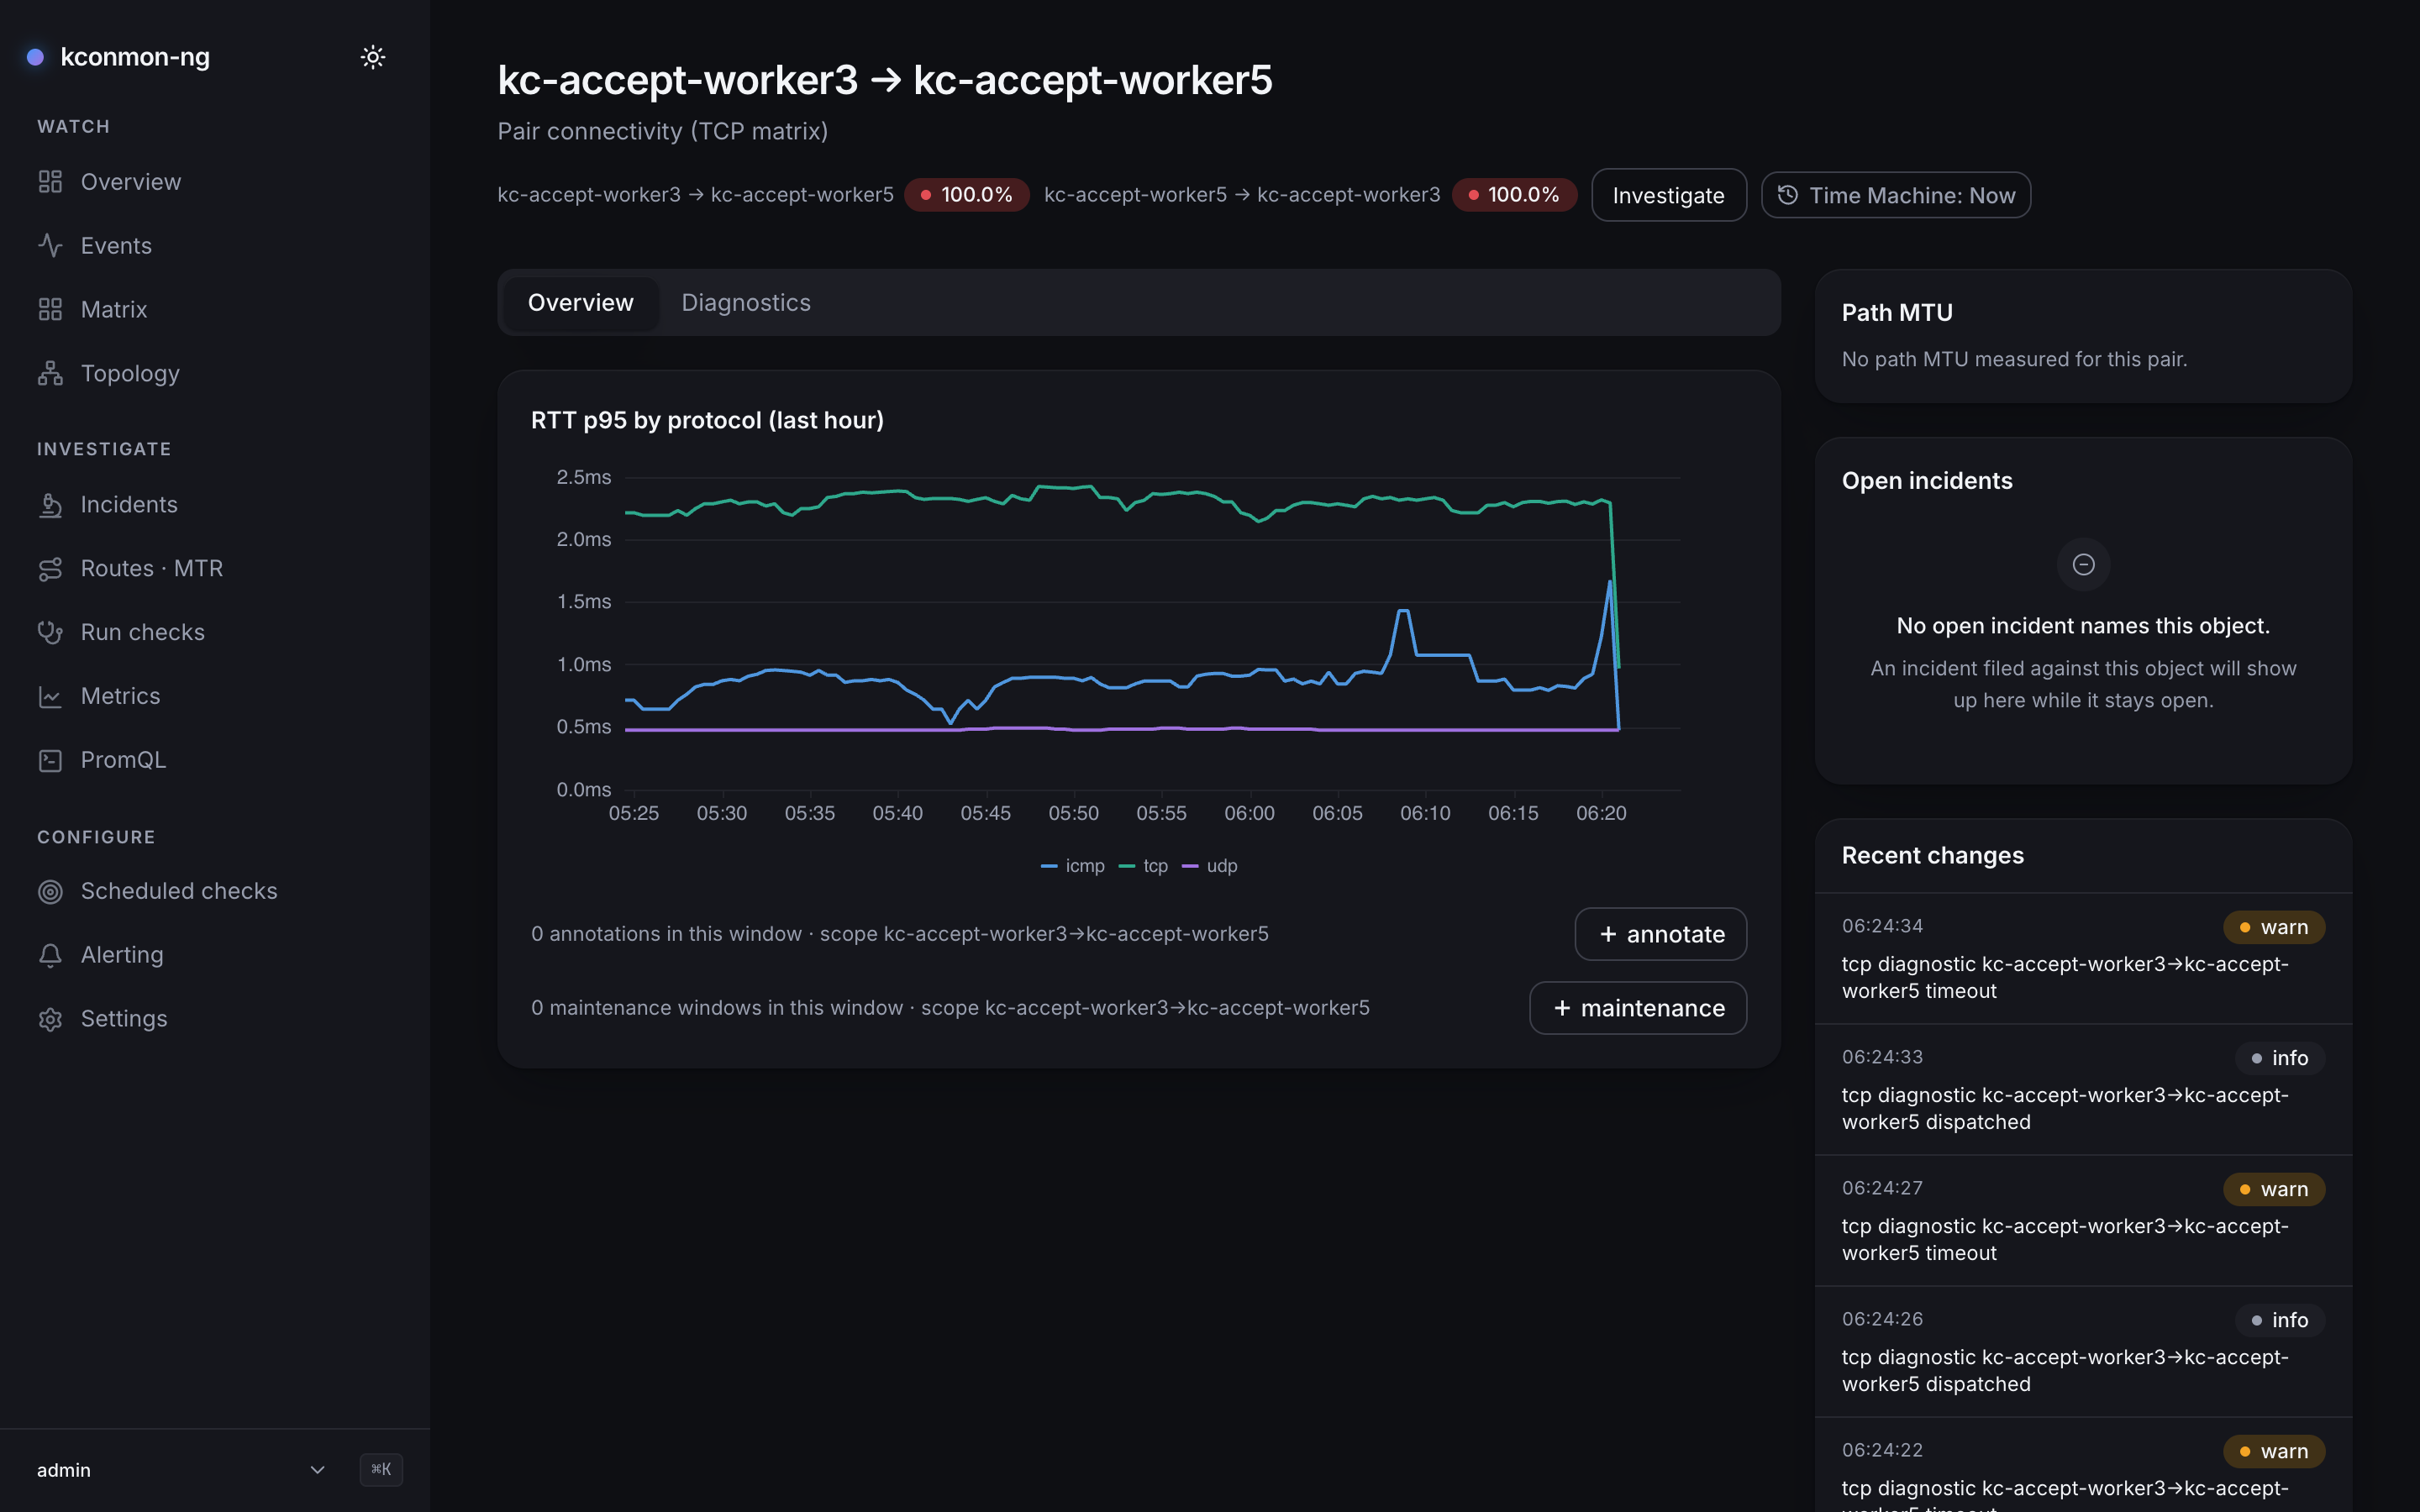This screenshot has width=2420, height=1512.
Task: Open the Incidents icon in sidebar
Action: pos(50,505)
